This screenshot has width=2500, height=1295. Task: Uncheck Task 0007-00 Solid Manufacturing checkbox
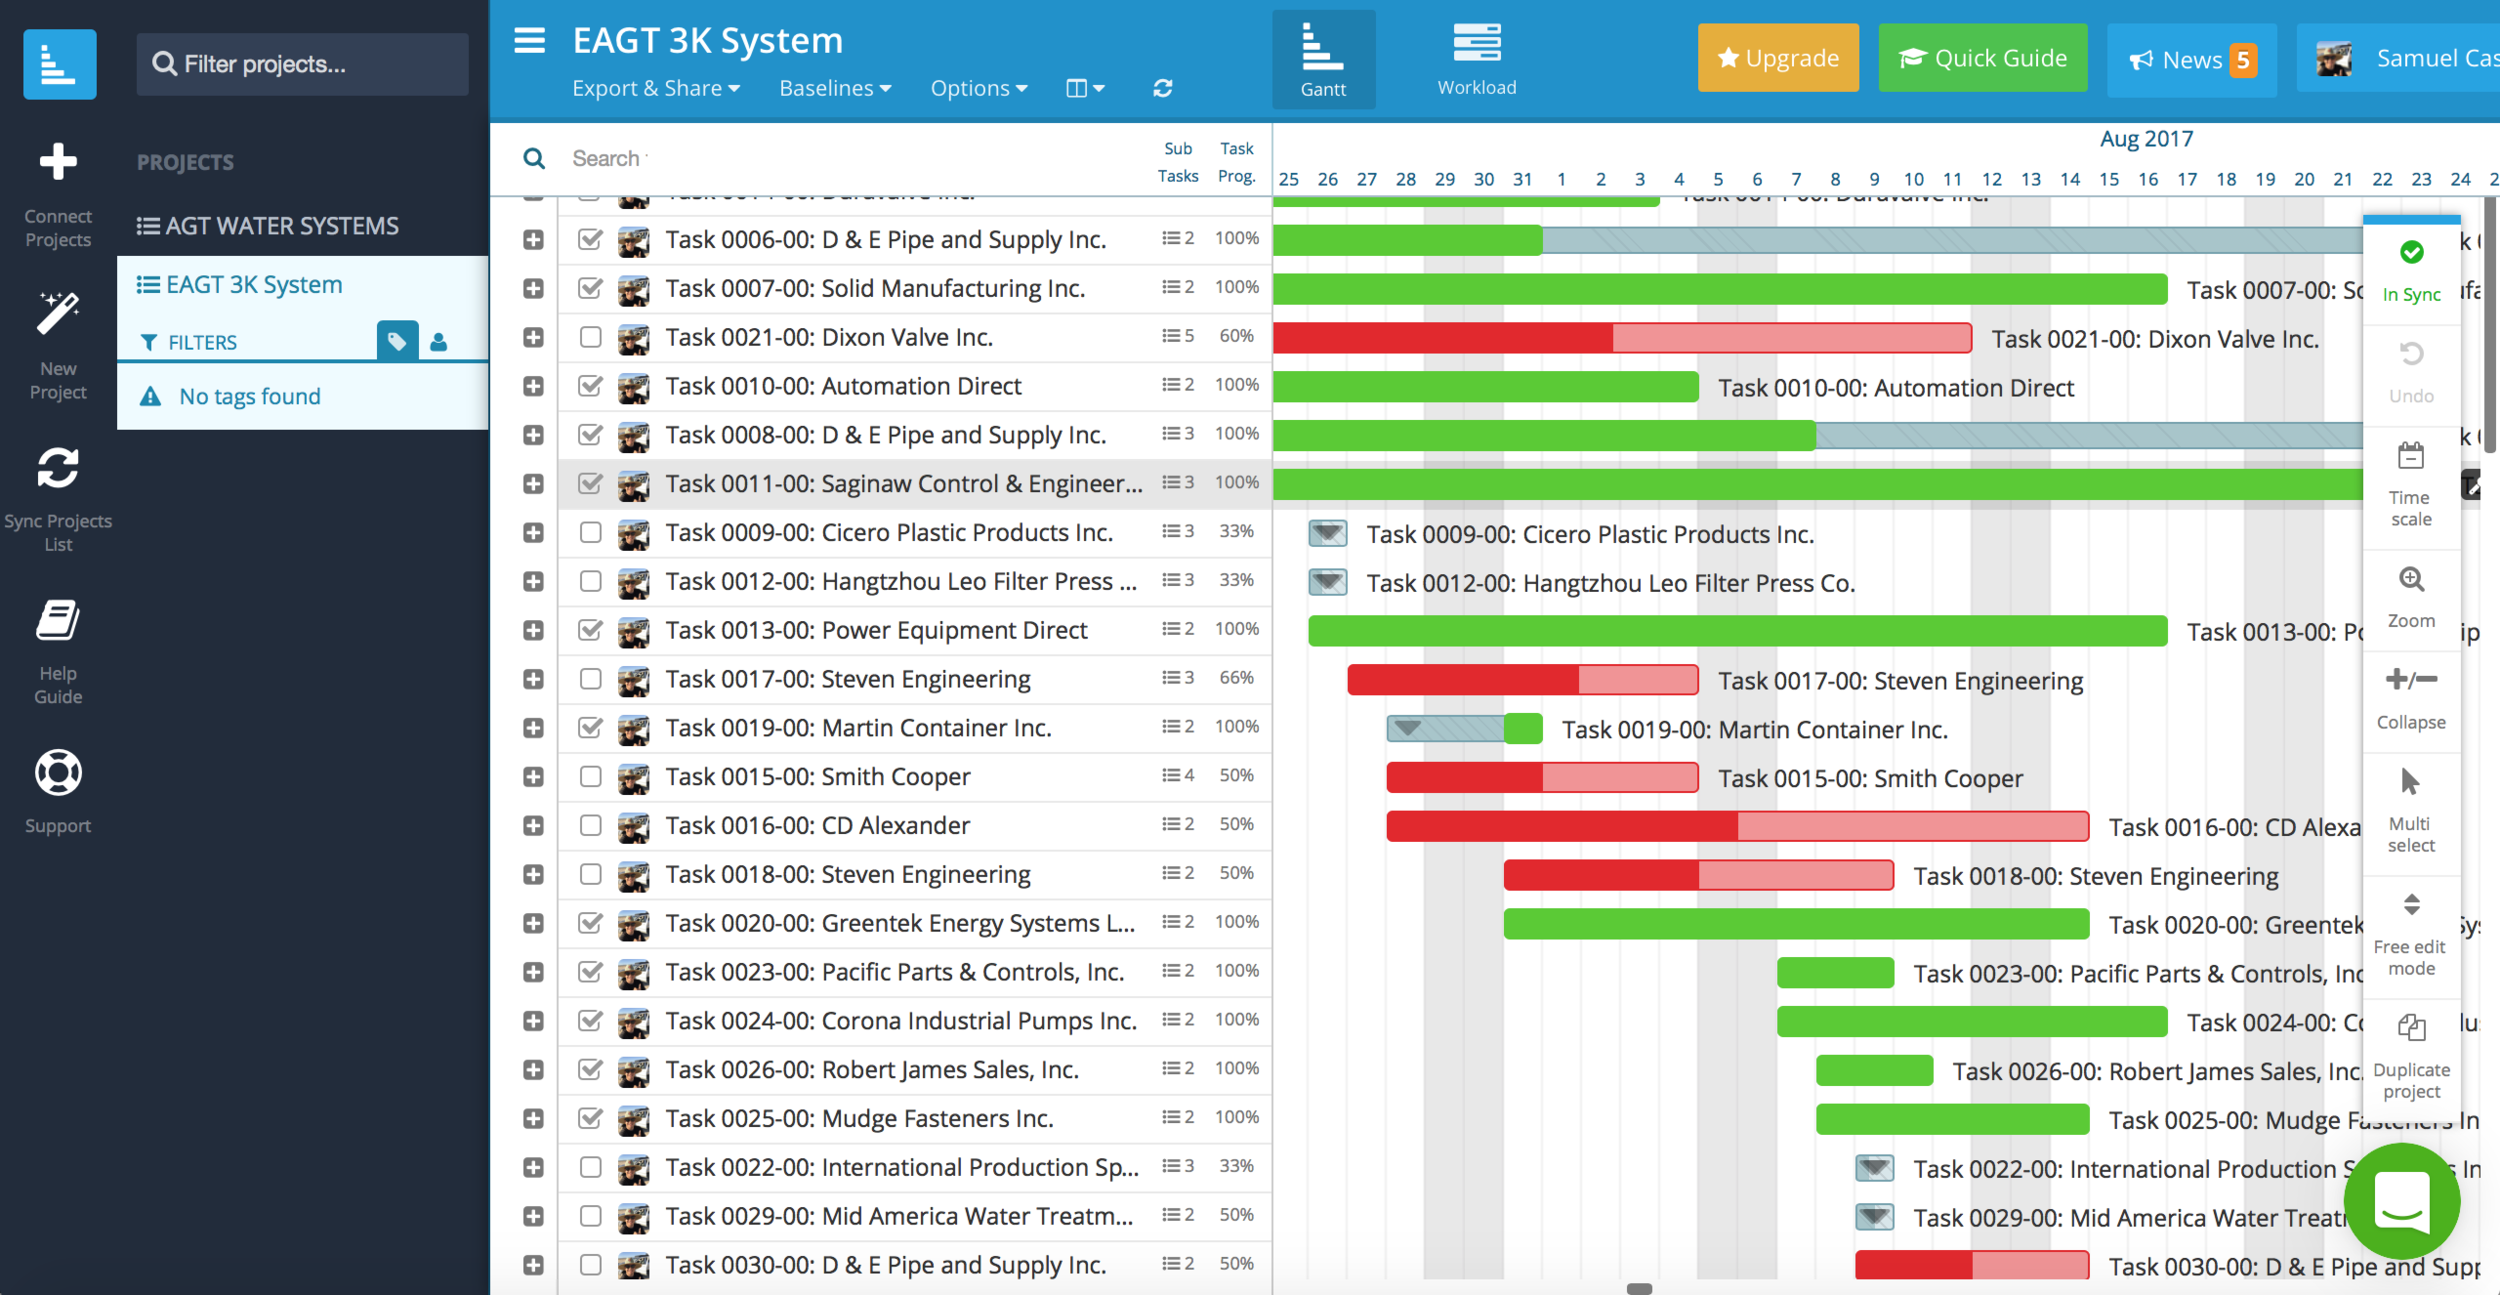590,288
